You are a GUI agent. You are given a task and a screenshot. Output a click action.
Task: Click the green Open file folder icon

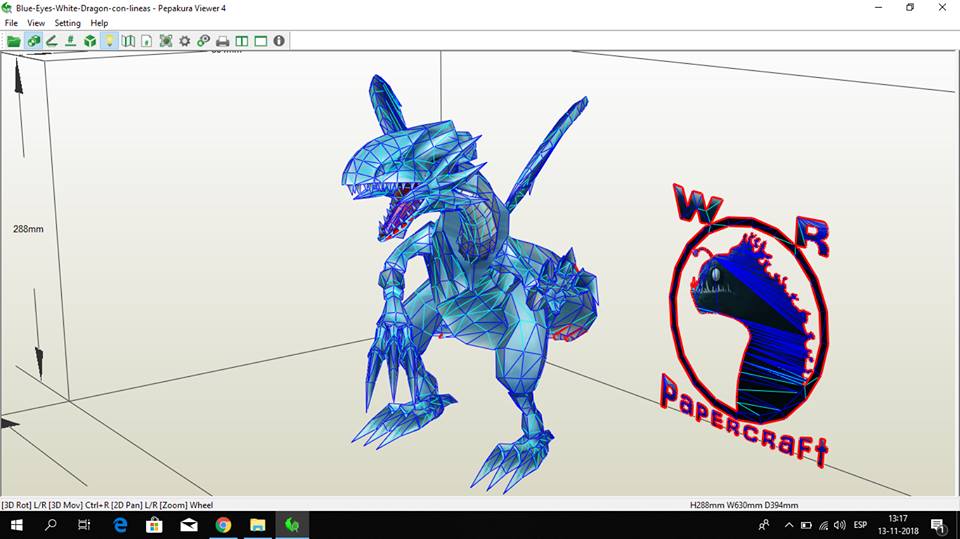pos(13,41)
